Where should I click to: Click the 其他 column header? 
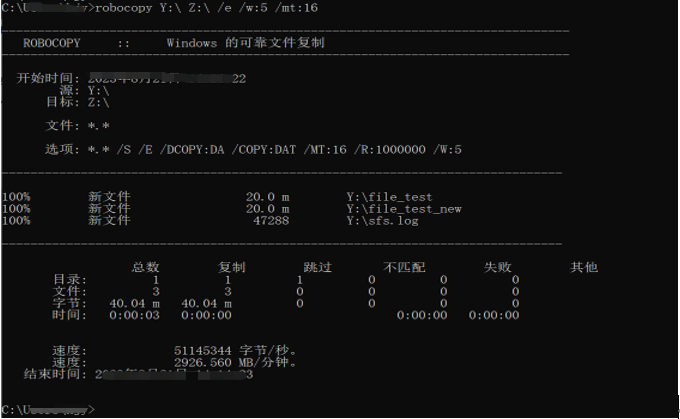point(584,267)
